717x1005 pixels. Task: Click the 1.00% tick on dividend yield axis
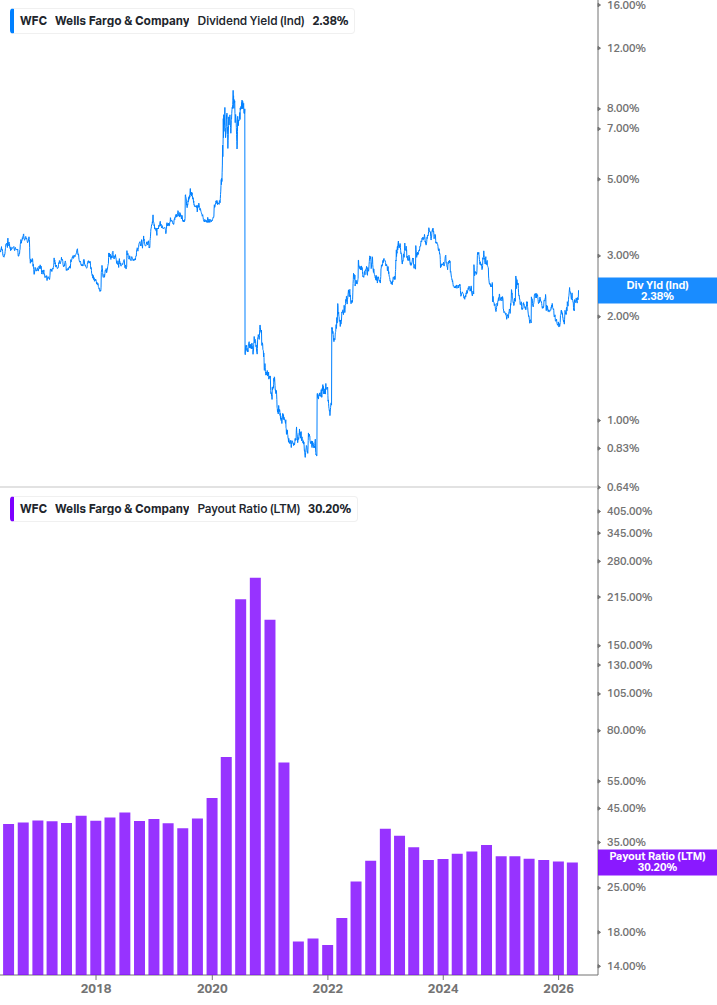coord(623,420)
